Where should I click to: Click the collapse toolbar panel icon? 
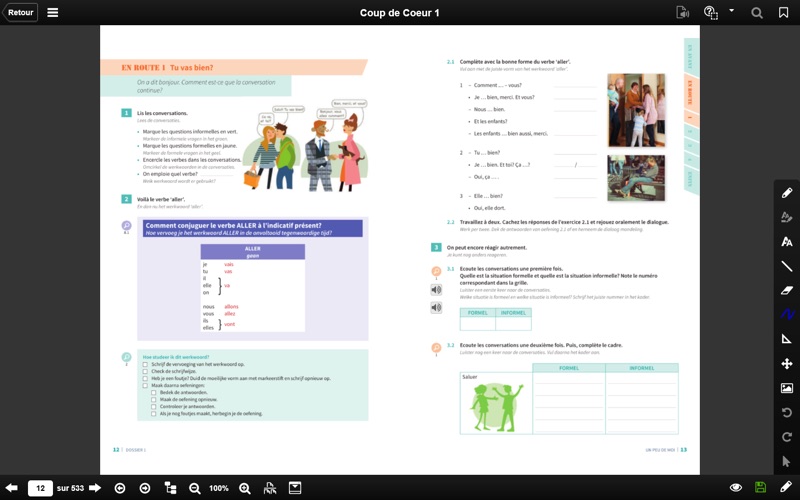[295, 488]
